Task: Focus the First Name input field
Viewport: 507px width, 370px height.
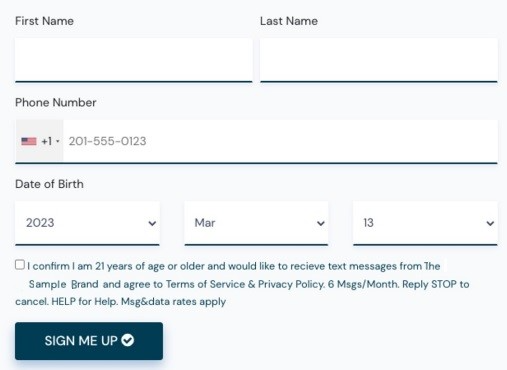Action: [134, 59]
